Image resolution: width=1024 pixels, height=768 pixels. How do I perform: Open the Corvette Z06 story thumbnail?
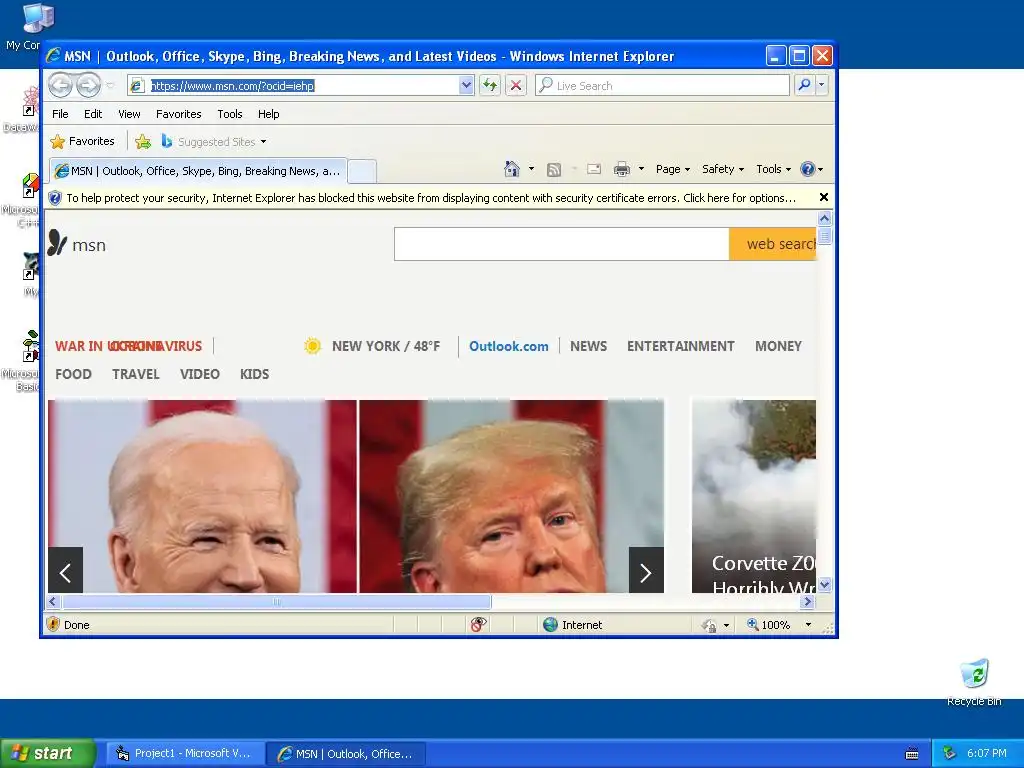click(754, 496)
